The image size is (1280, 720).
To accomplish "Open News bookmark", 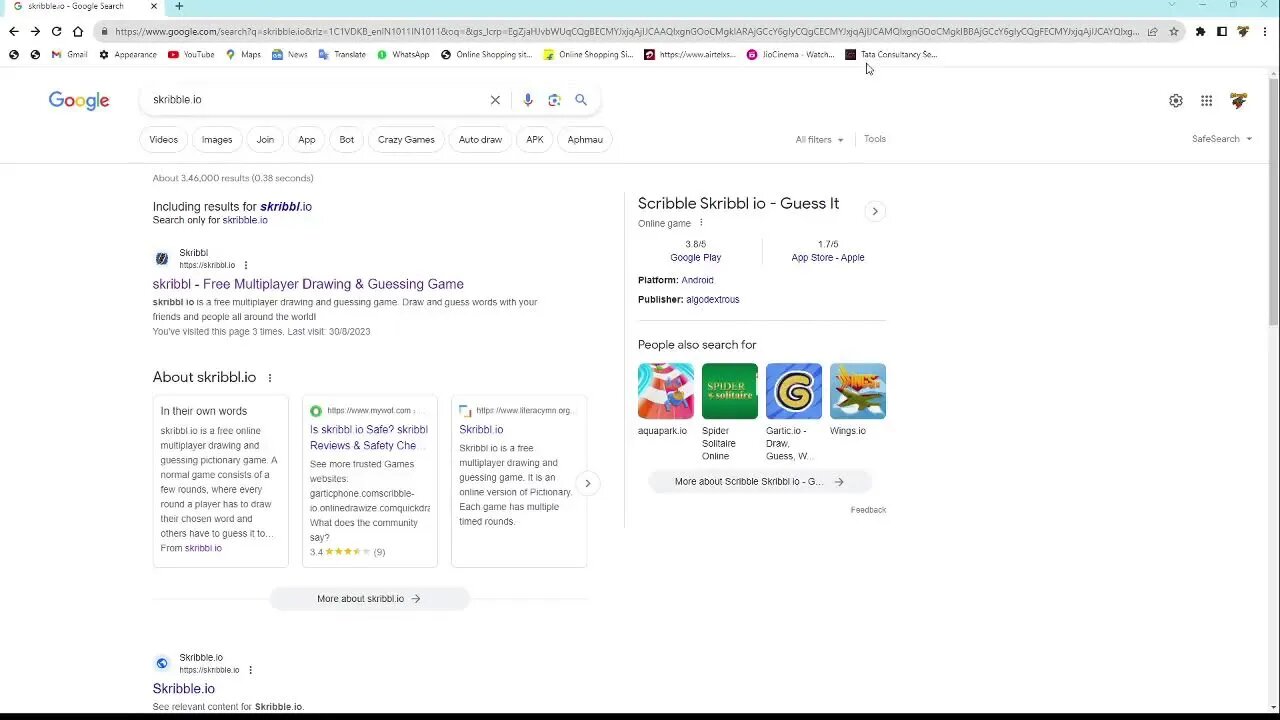I will click(x=290, y=54).
